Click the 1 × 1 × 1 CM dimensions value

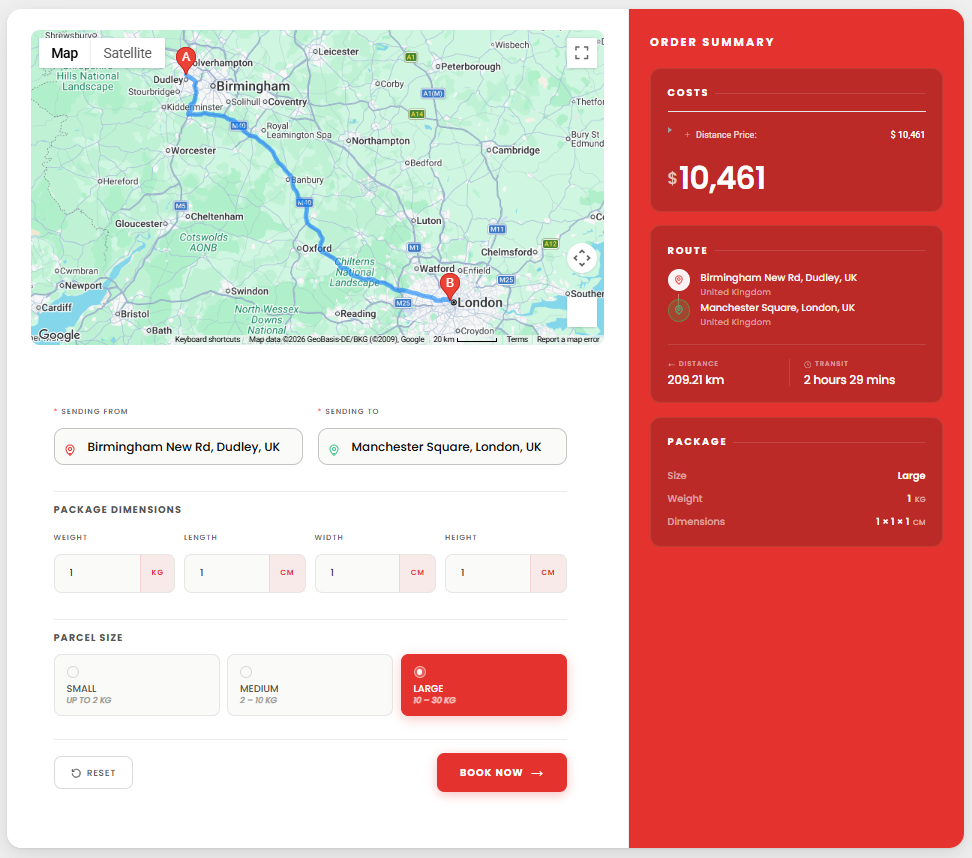(x=900, y=521)
